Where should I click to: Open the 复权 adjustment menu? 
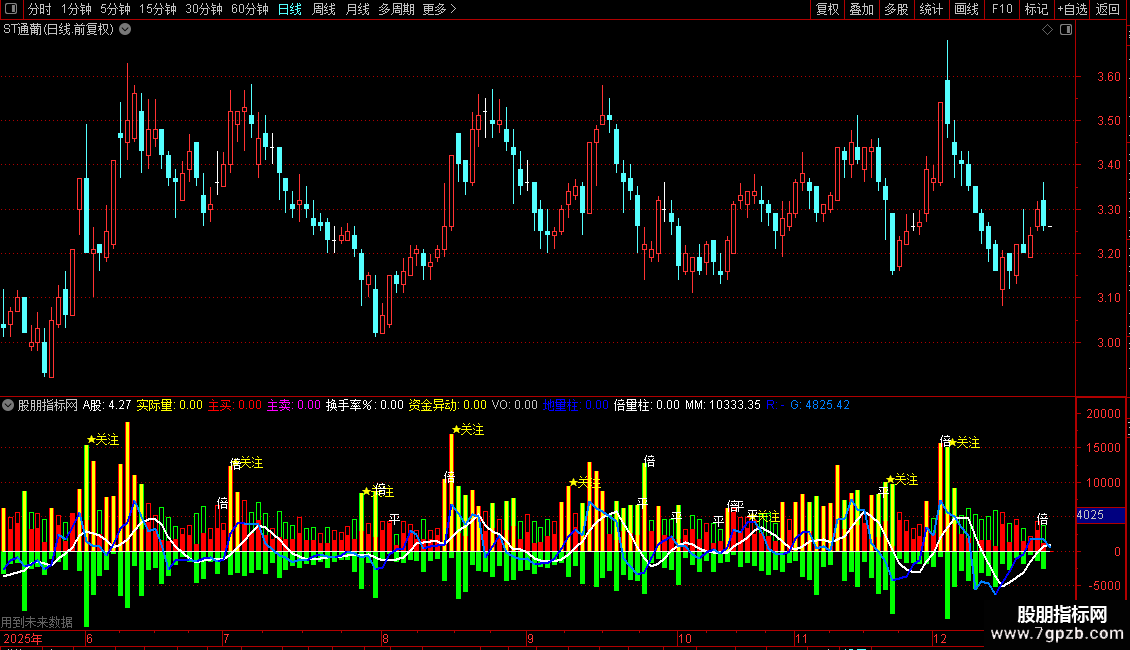click(x=827, y=9)
